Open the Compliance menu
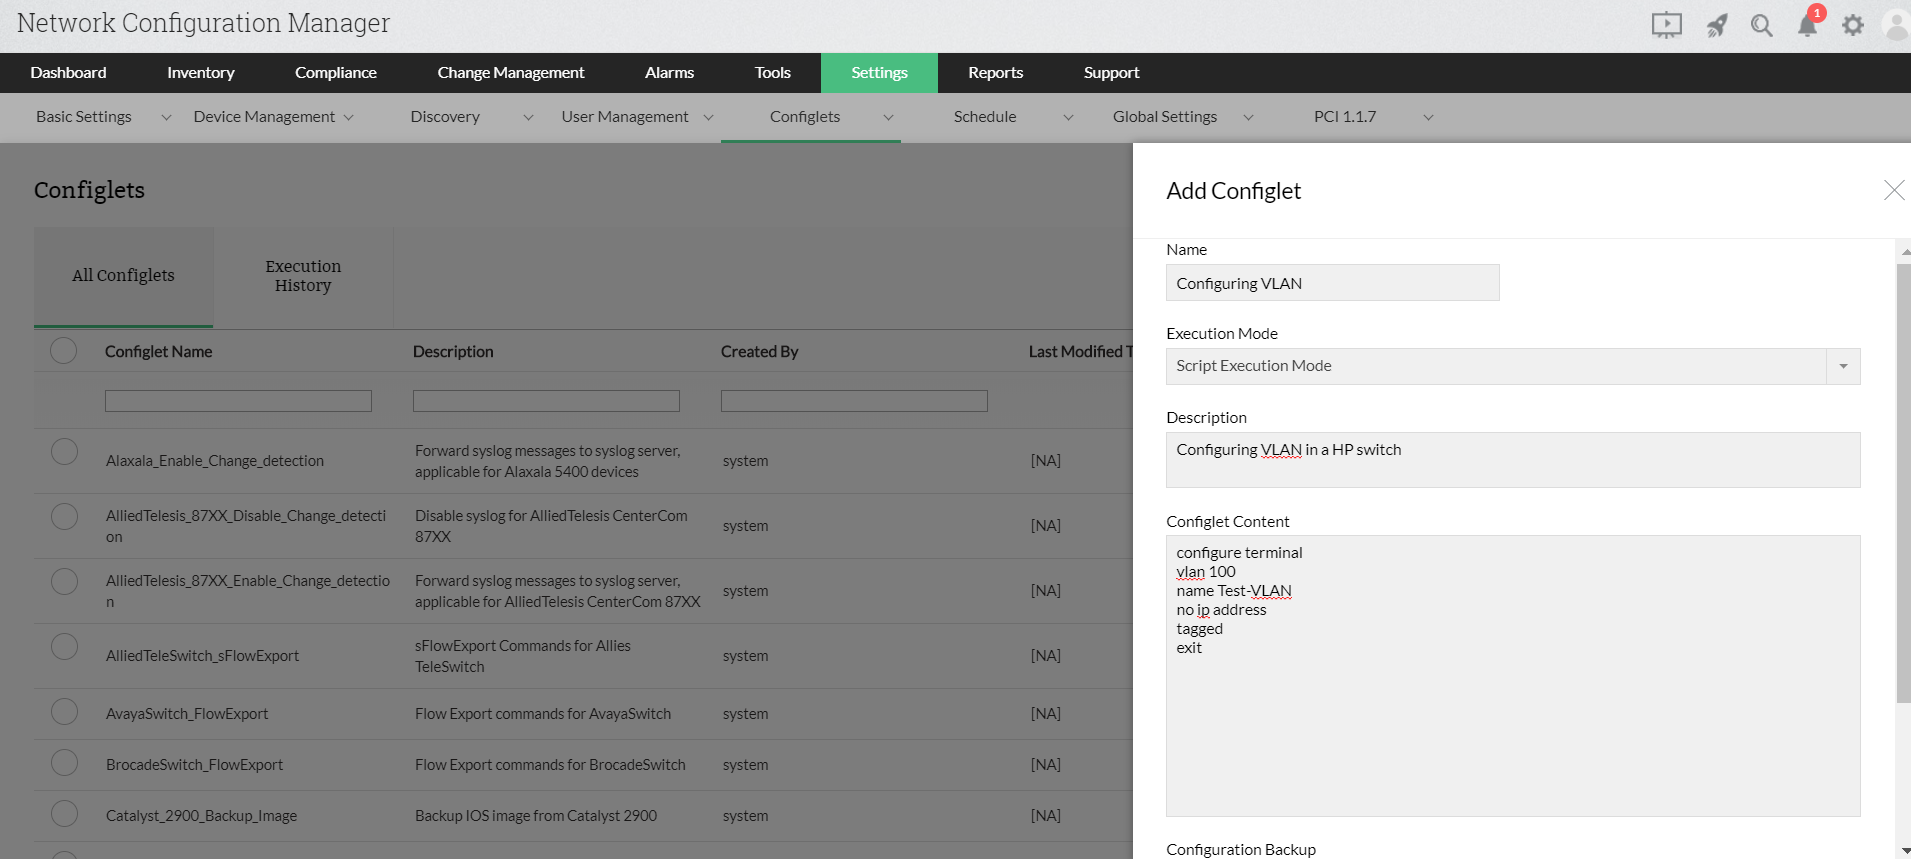 pos(336,73)
